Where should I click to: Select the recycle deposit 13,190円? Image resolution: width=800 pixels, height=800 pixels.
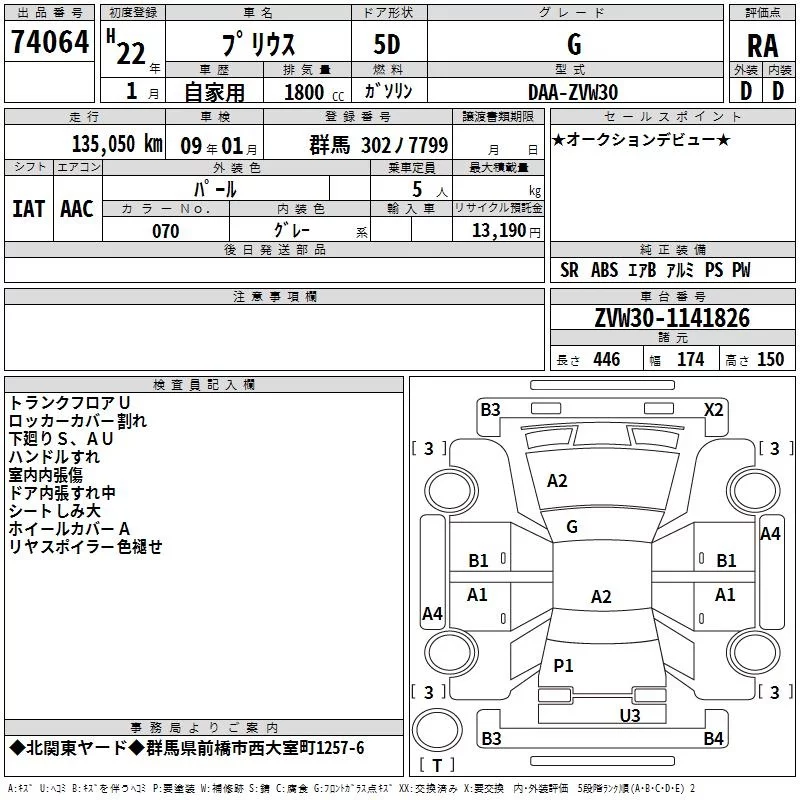[x=506, y=231]
